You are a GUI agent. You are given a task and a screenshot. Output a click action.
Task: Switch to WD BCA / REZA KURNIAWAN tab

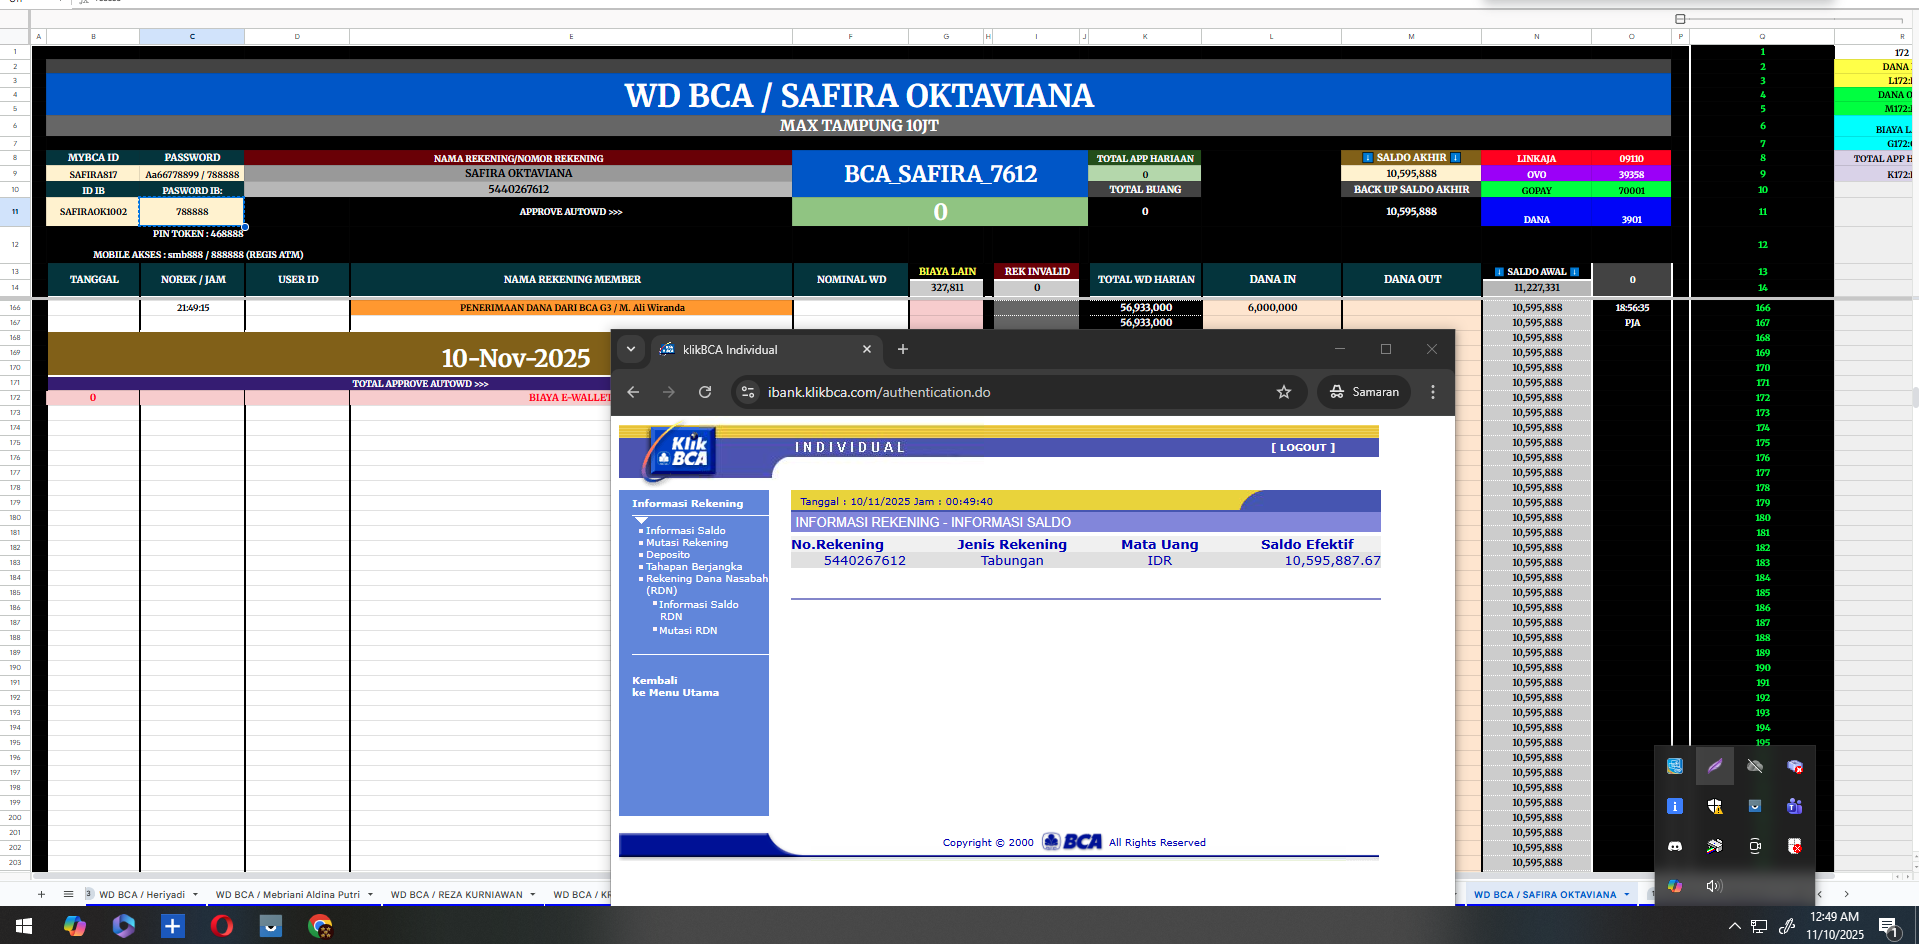click(x=457, y=894)
